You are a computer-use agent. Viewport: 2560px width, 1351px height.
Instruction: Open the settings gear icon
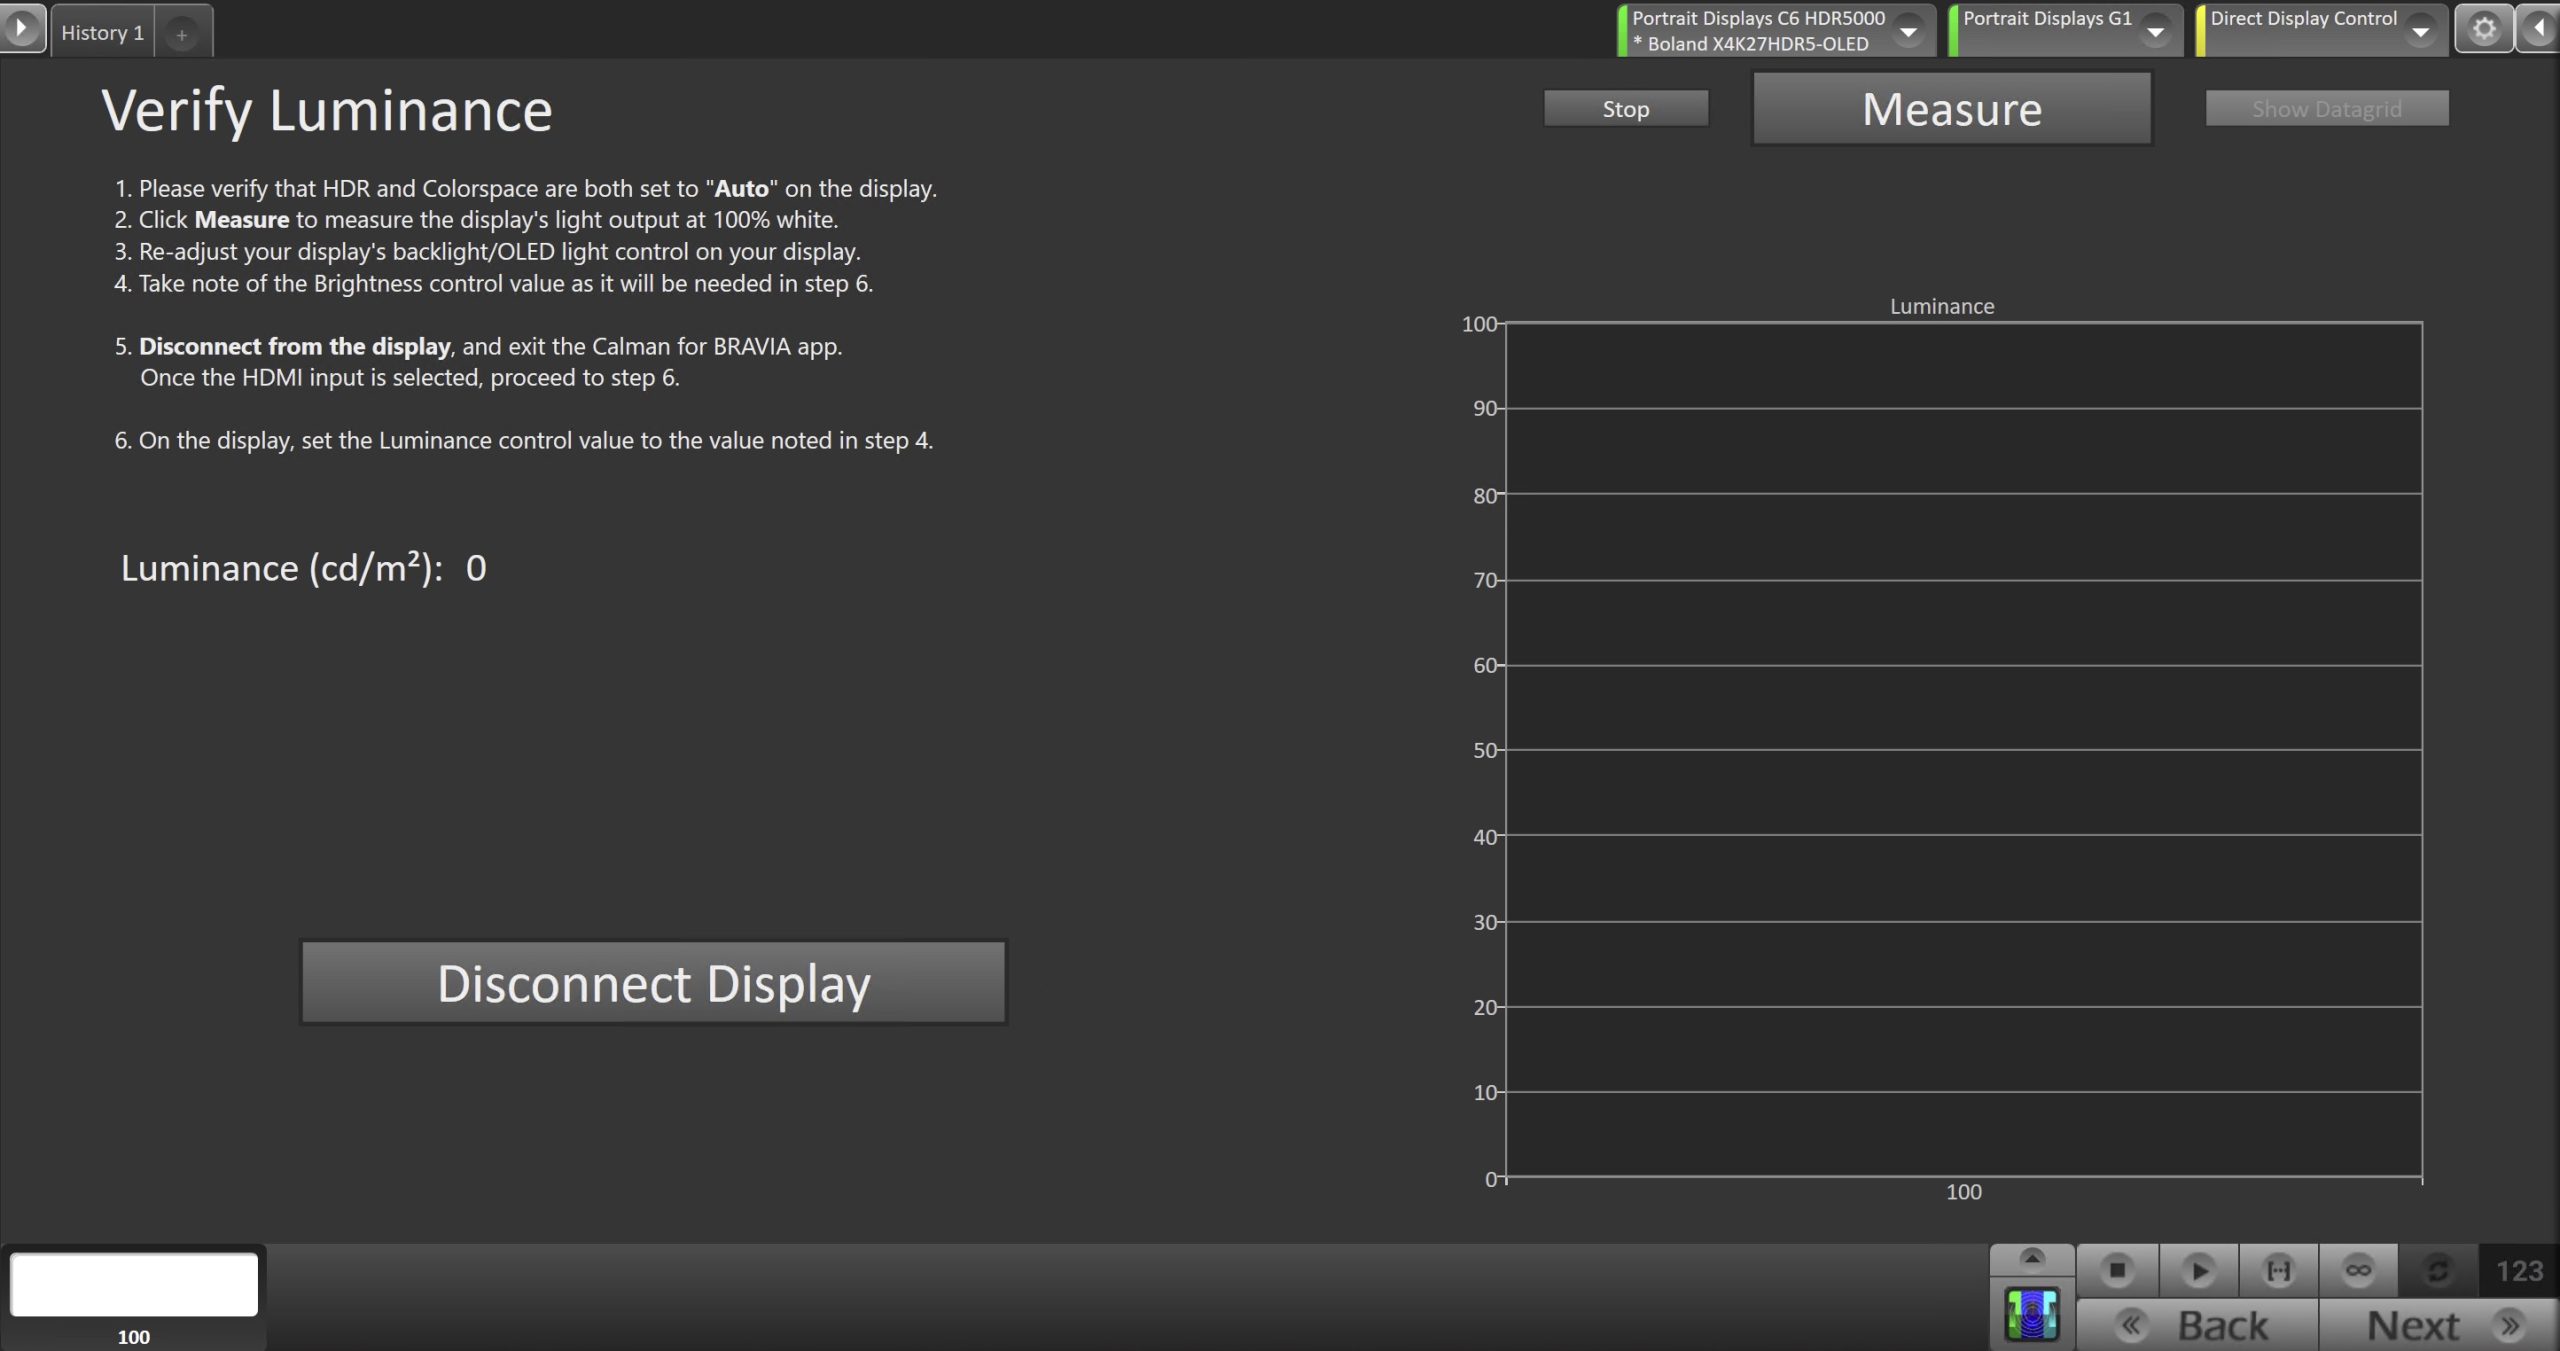(2484, 29)
